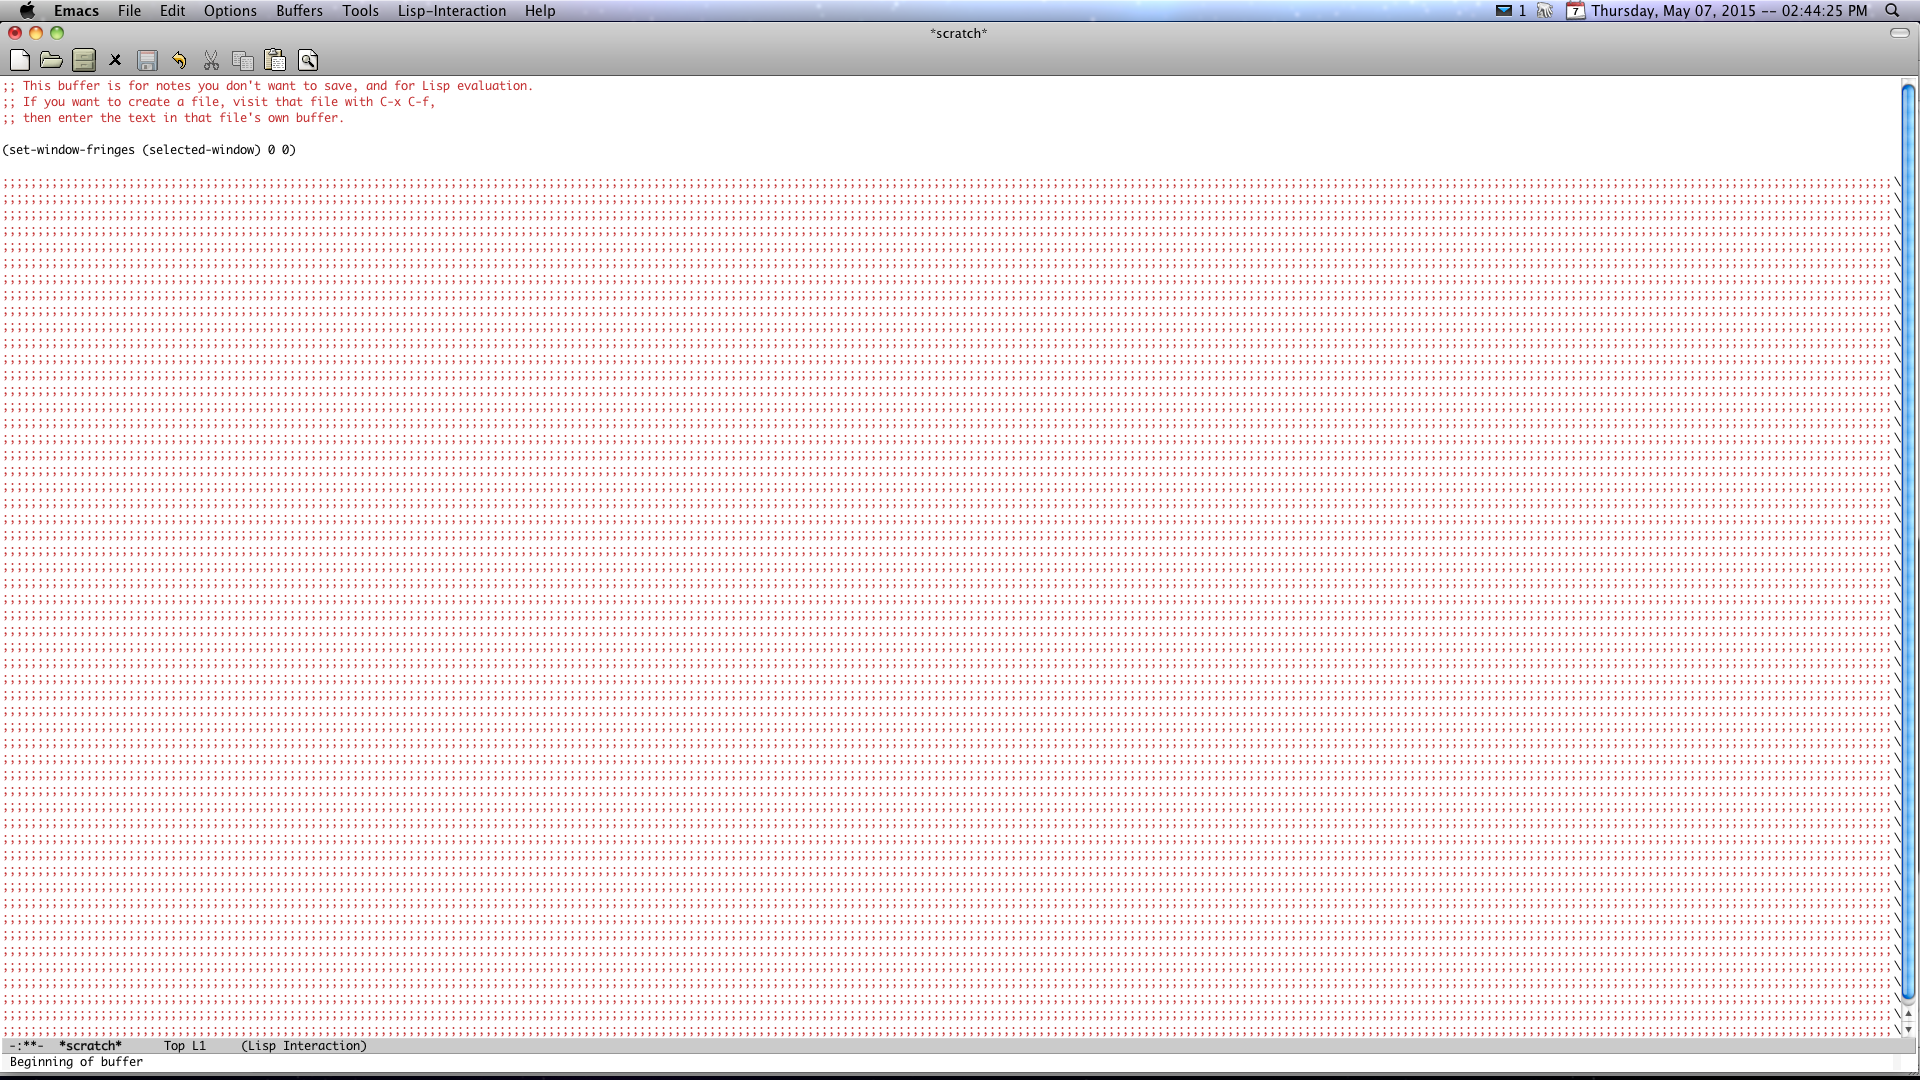The image size is (1920, 1080).
Task: Click the scrollbar up arrow
Action: [x=1908, y=1015]
